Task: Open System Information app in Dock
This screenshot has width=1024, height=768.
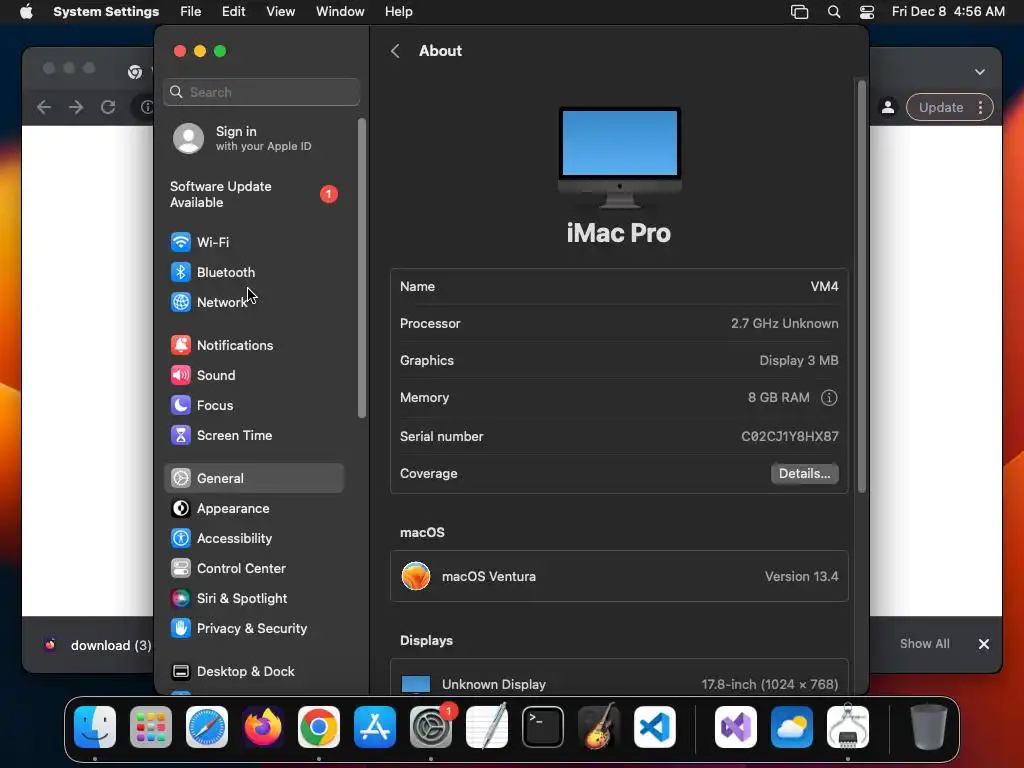Action: point(848,728)
